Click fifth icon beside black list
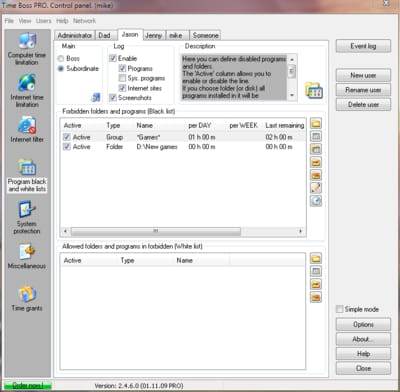 click(316, 175)
